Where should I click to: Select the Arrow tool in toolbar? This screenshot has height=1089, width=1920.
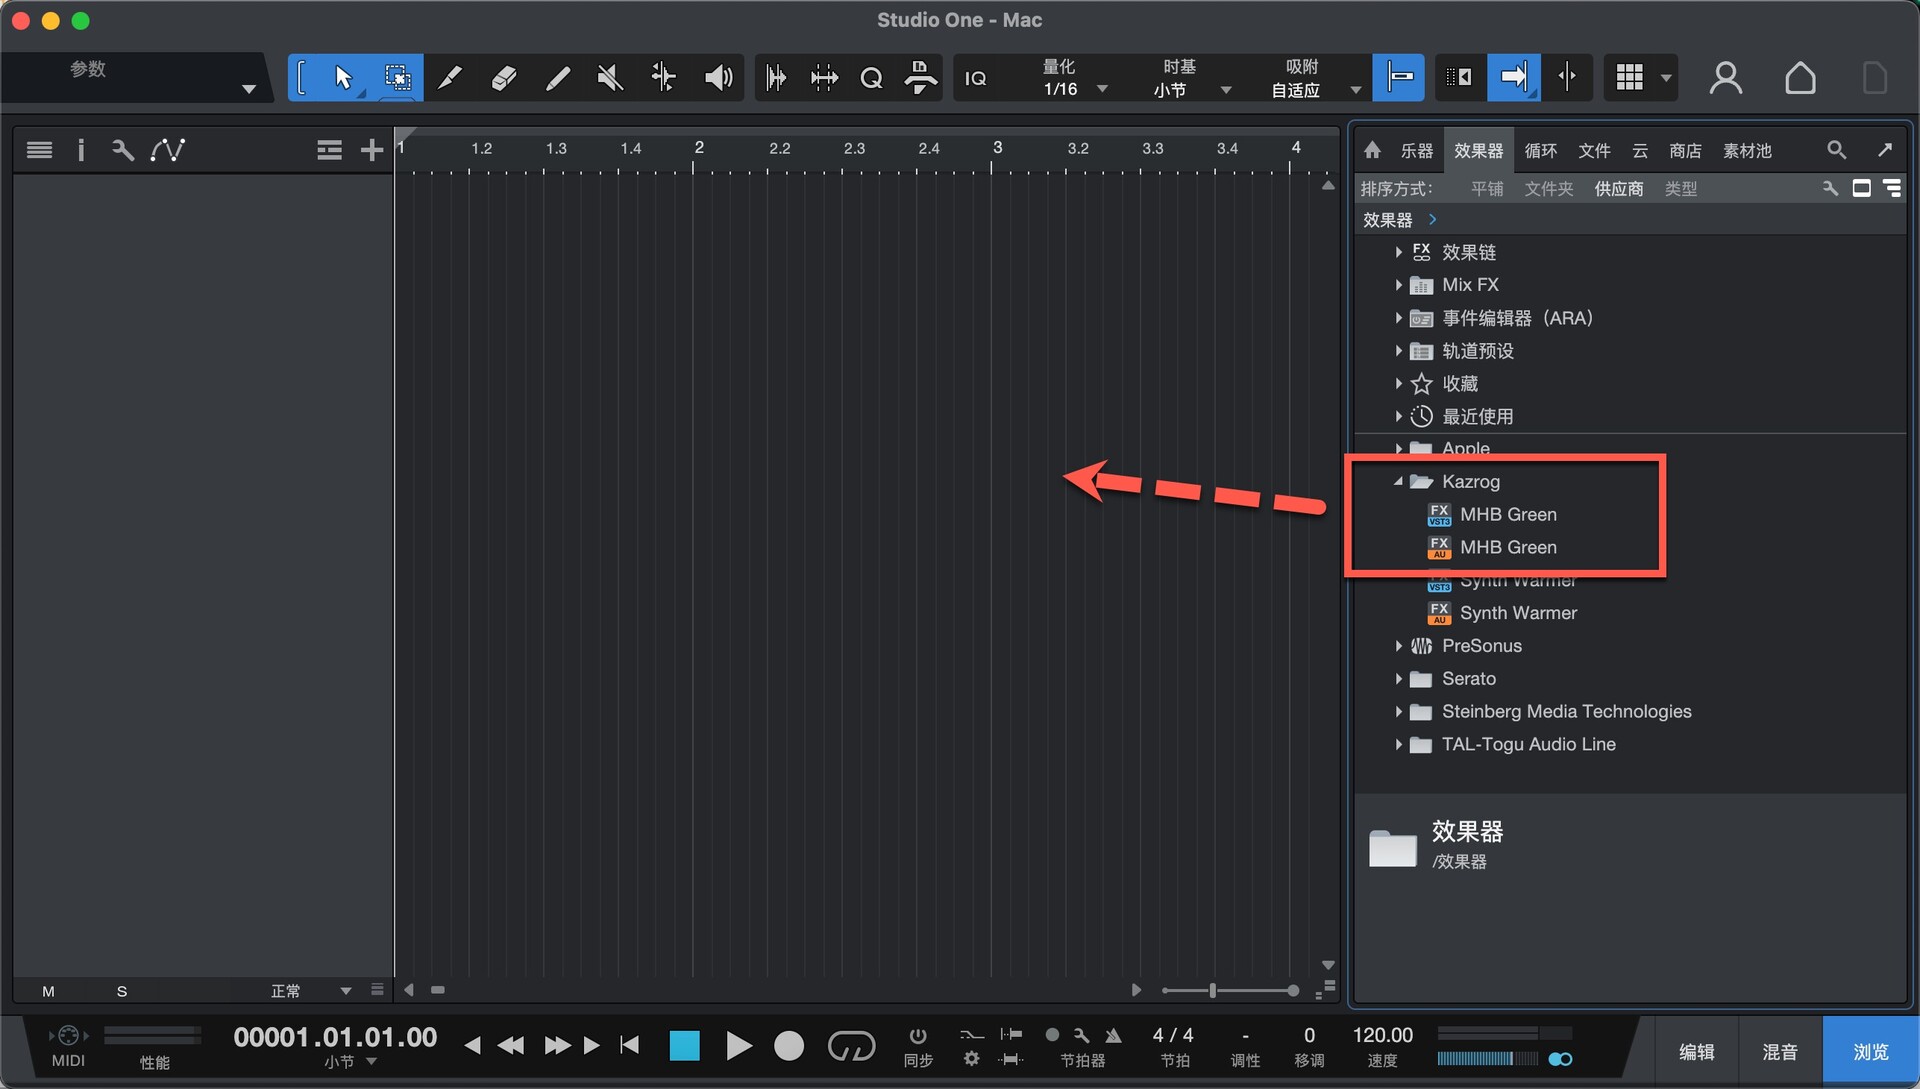pos(343,77)
